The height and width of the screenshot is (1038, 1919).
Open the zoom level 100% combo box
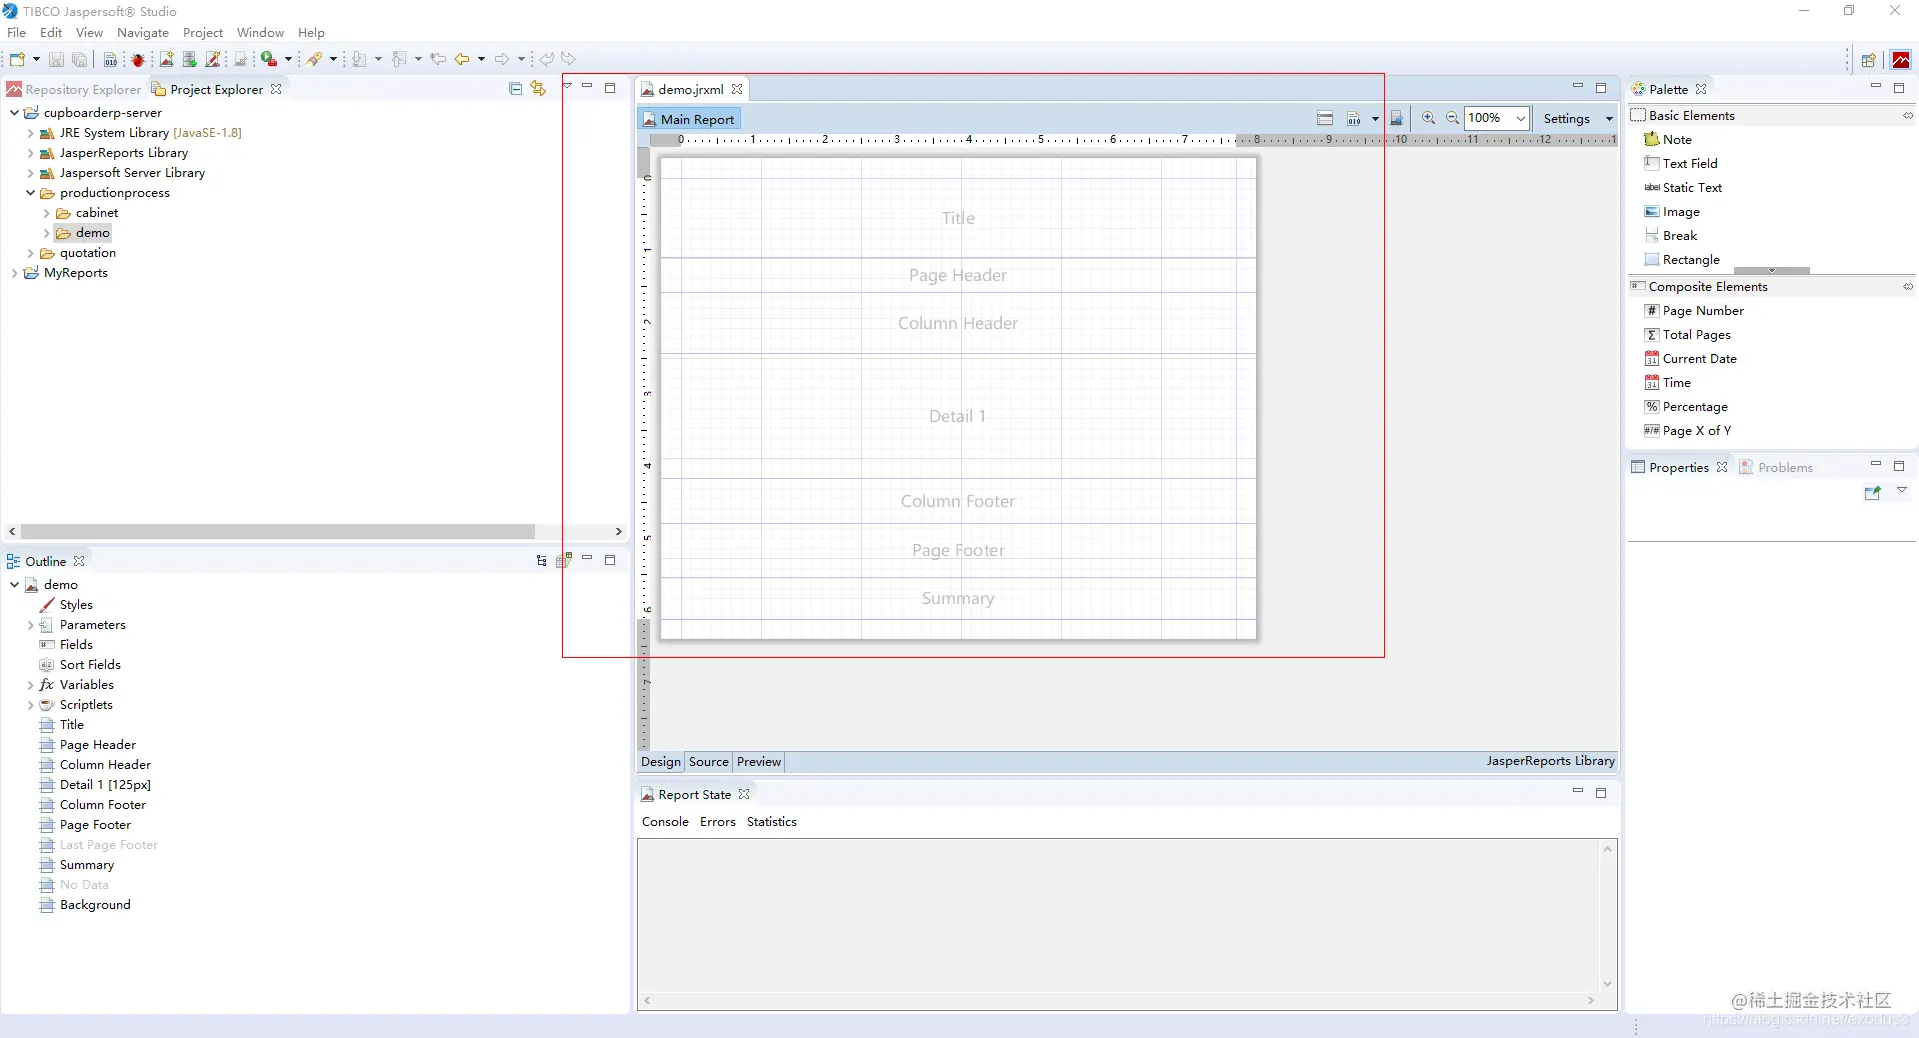1497,118
